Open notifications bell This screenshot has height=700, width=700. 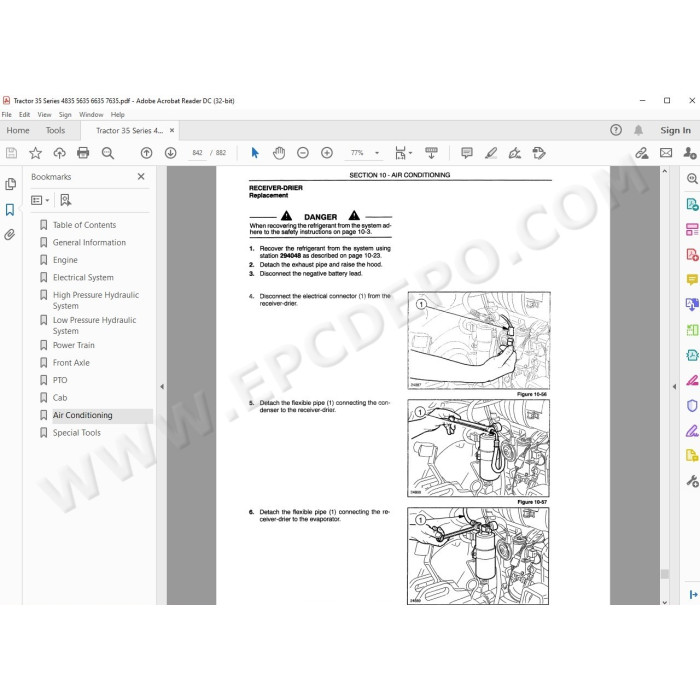(638, 130)
